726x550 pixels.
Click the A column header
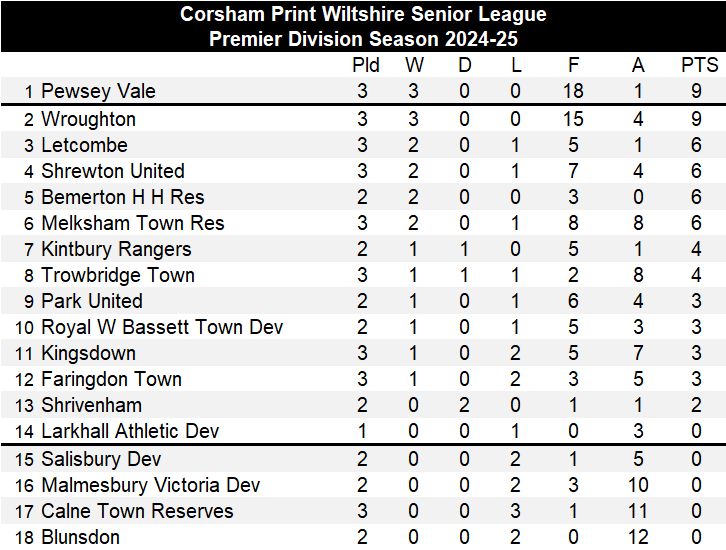[x=638, y=66]
